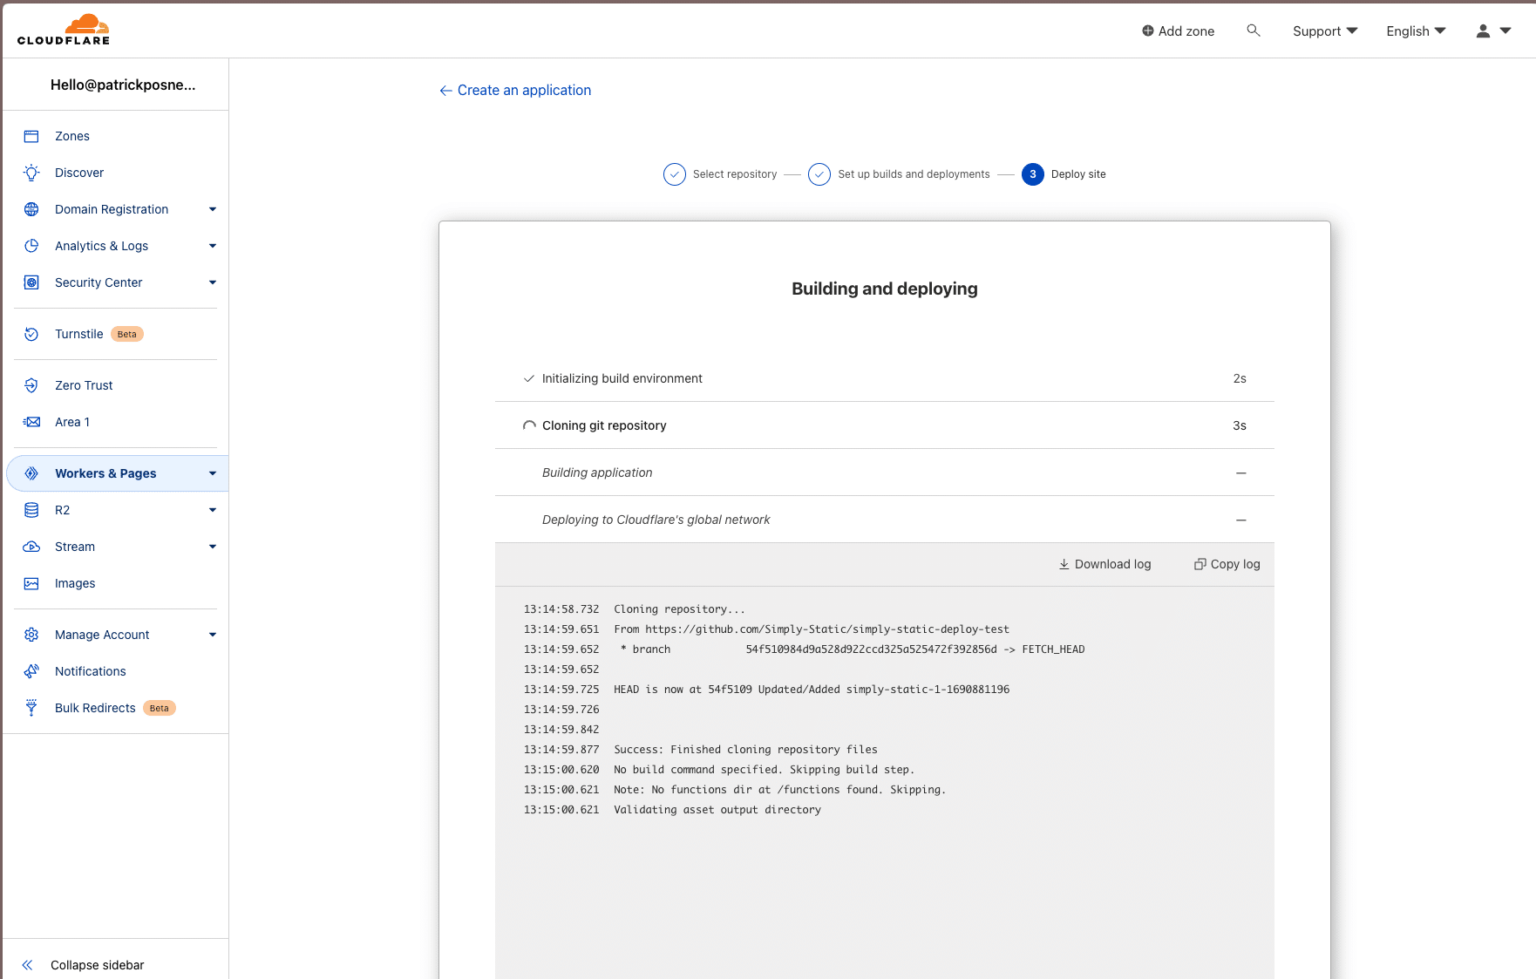The width and height of the screenshot is (1536, 979).
Task: Go back via Create an application link
Action: [514, 90]
